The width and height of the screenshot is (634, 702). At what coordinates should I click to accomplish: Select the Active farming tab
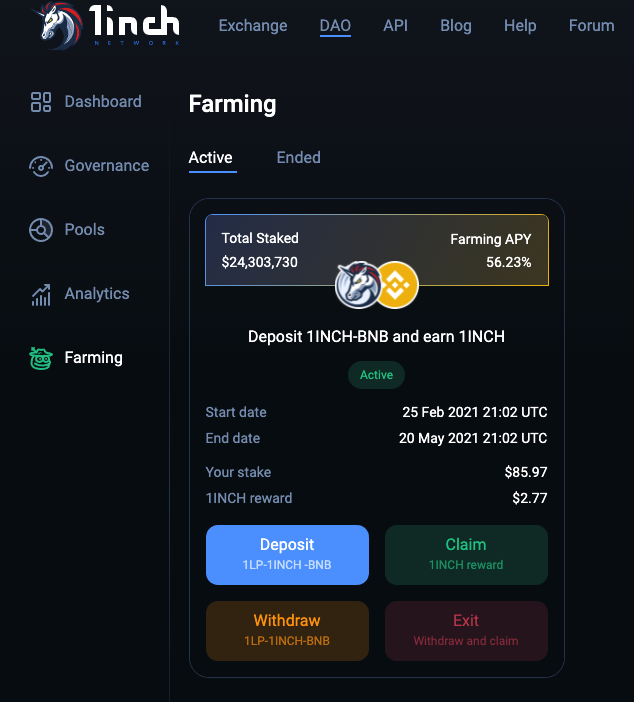point(210,158)
